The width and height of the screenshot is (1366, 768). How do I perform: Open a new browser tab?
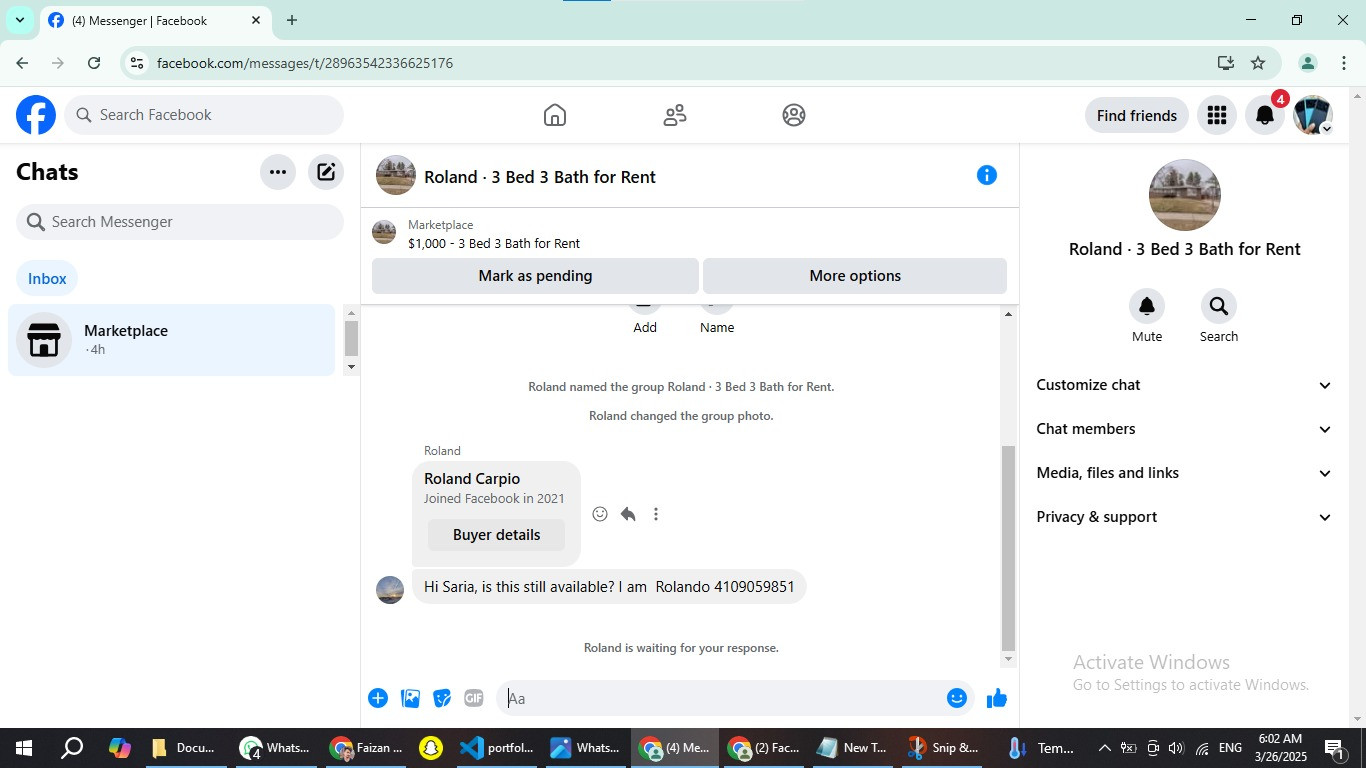pos(292,20)
